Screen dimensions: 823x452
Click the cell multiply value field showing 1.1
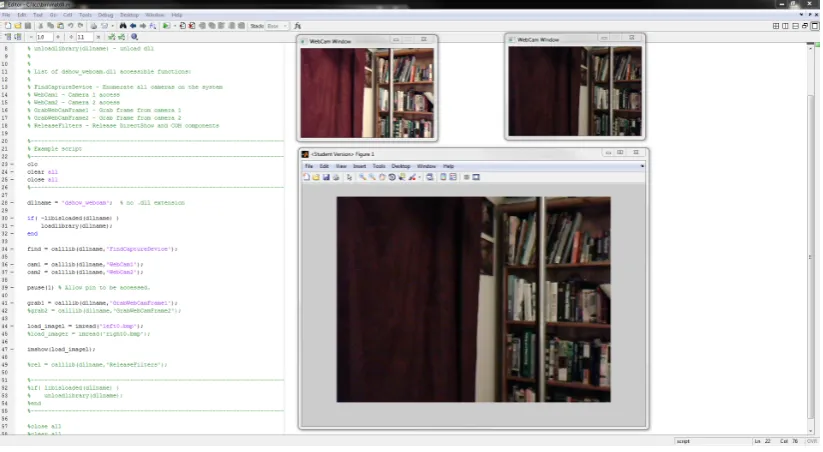(85, 37)
